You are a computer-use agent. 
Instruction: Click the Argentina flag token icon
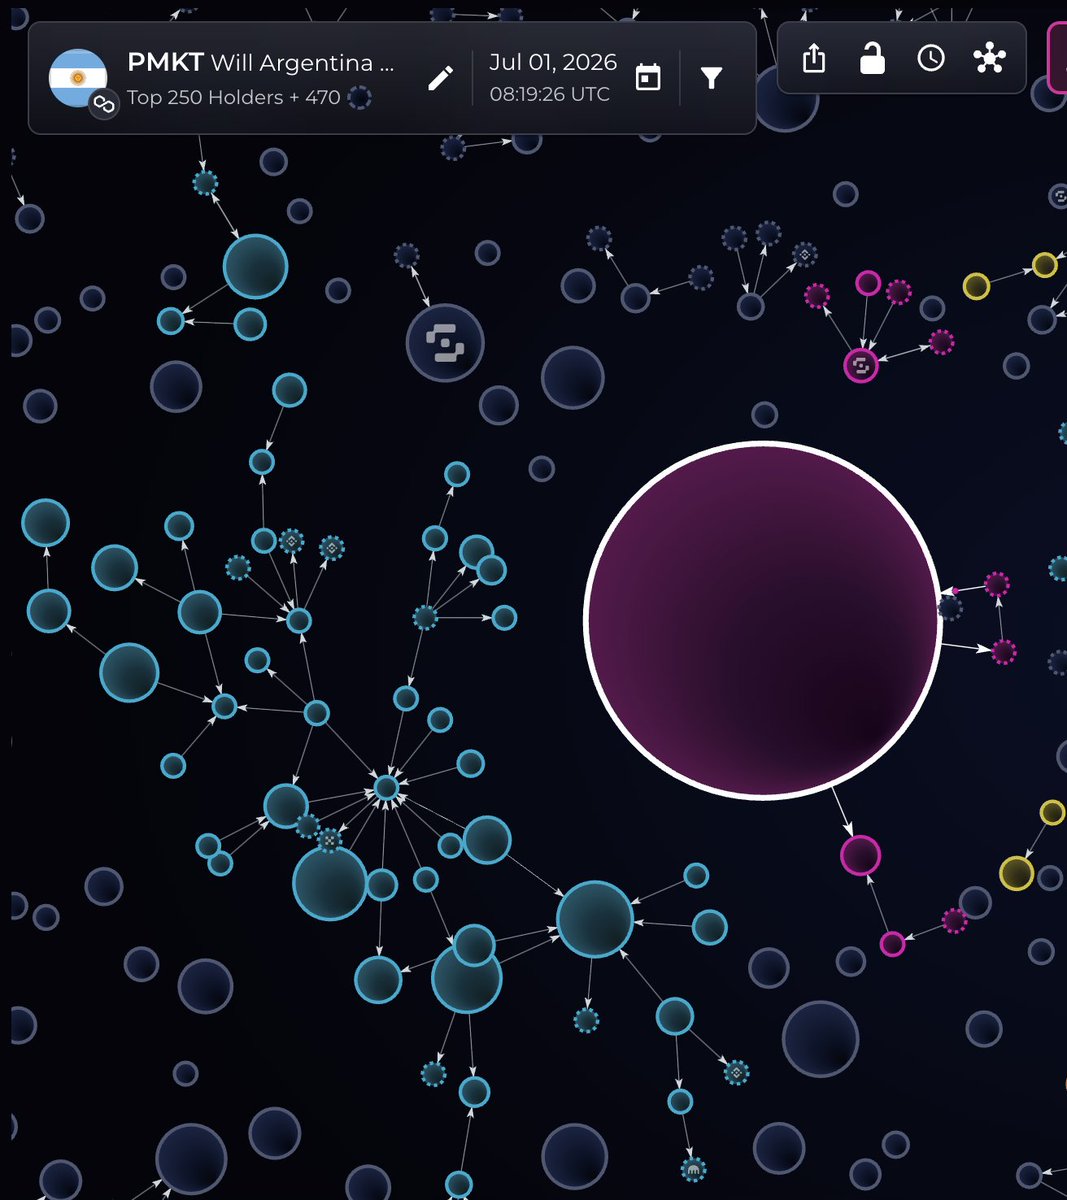tap(78, 78)
